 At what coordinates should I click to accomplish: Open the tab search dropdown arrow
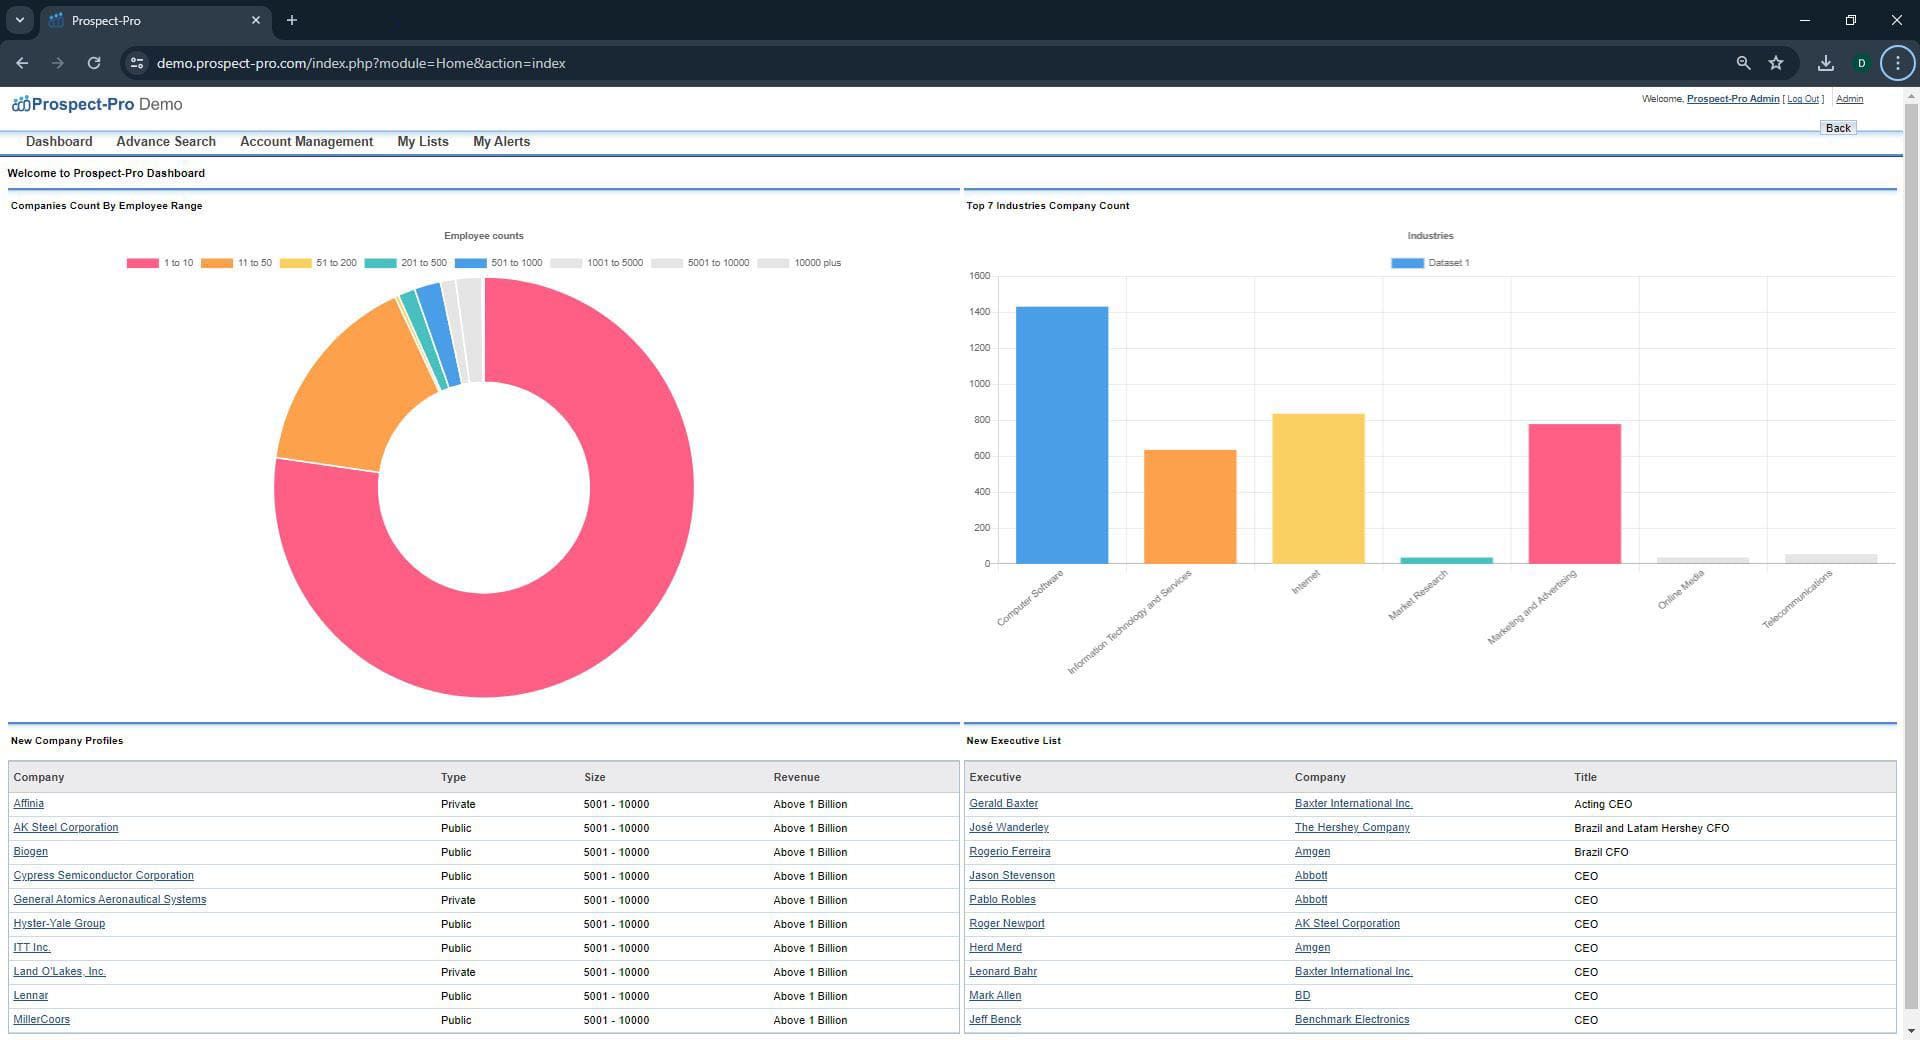[19, 20]
